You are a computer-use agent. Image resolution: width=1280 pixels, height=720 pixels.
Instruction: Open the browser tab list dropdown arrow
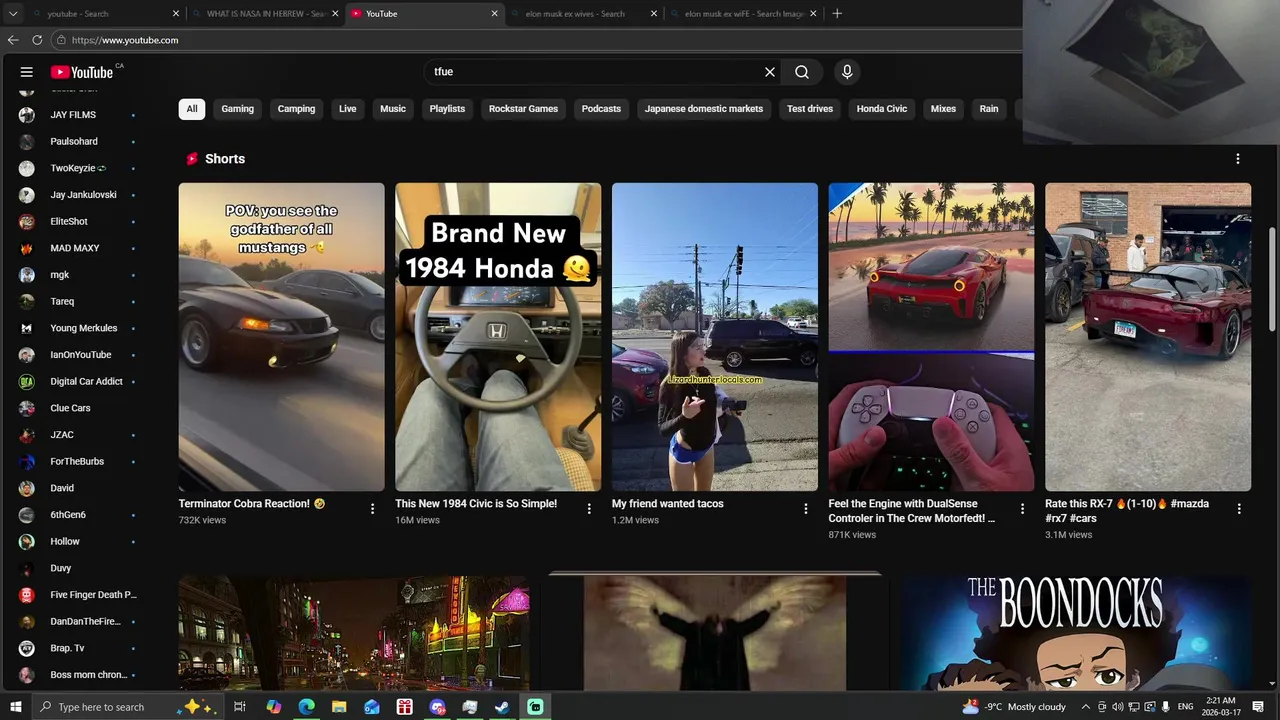13,14
